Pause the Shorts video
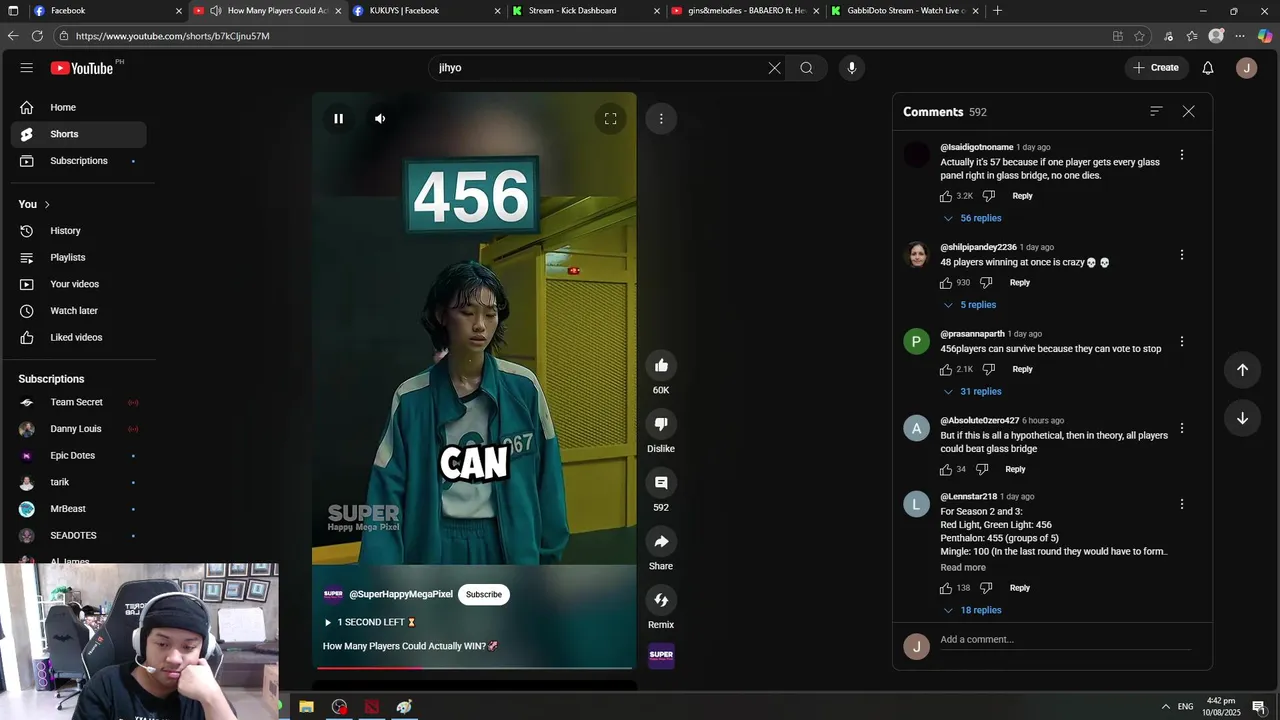Image resolution: width=1280 pixels, height=720 pixels. click(x=339, y=119)
